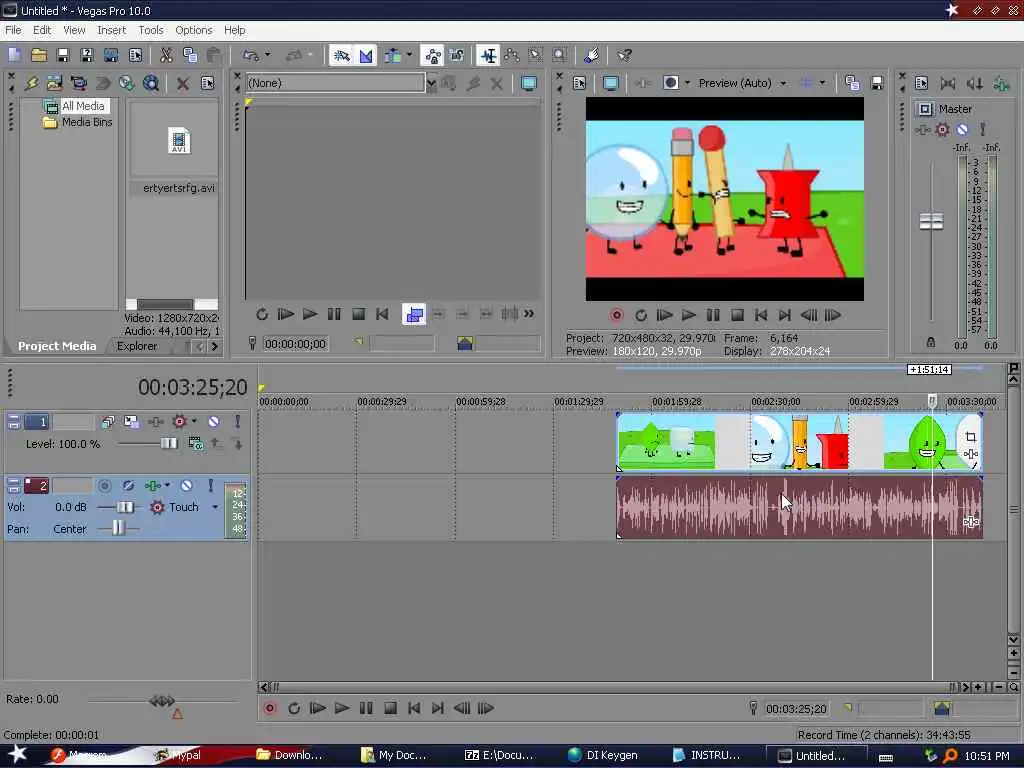Mute audio track 2
Image resolution: width=1024 pixels, height=768 pixels.
[x=187, y=485]
